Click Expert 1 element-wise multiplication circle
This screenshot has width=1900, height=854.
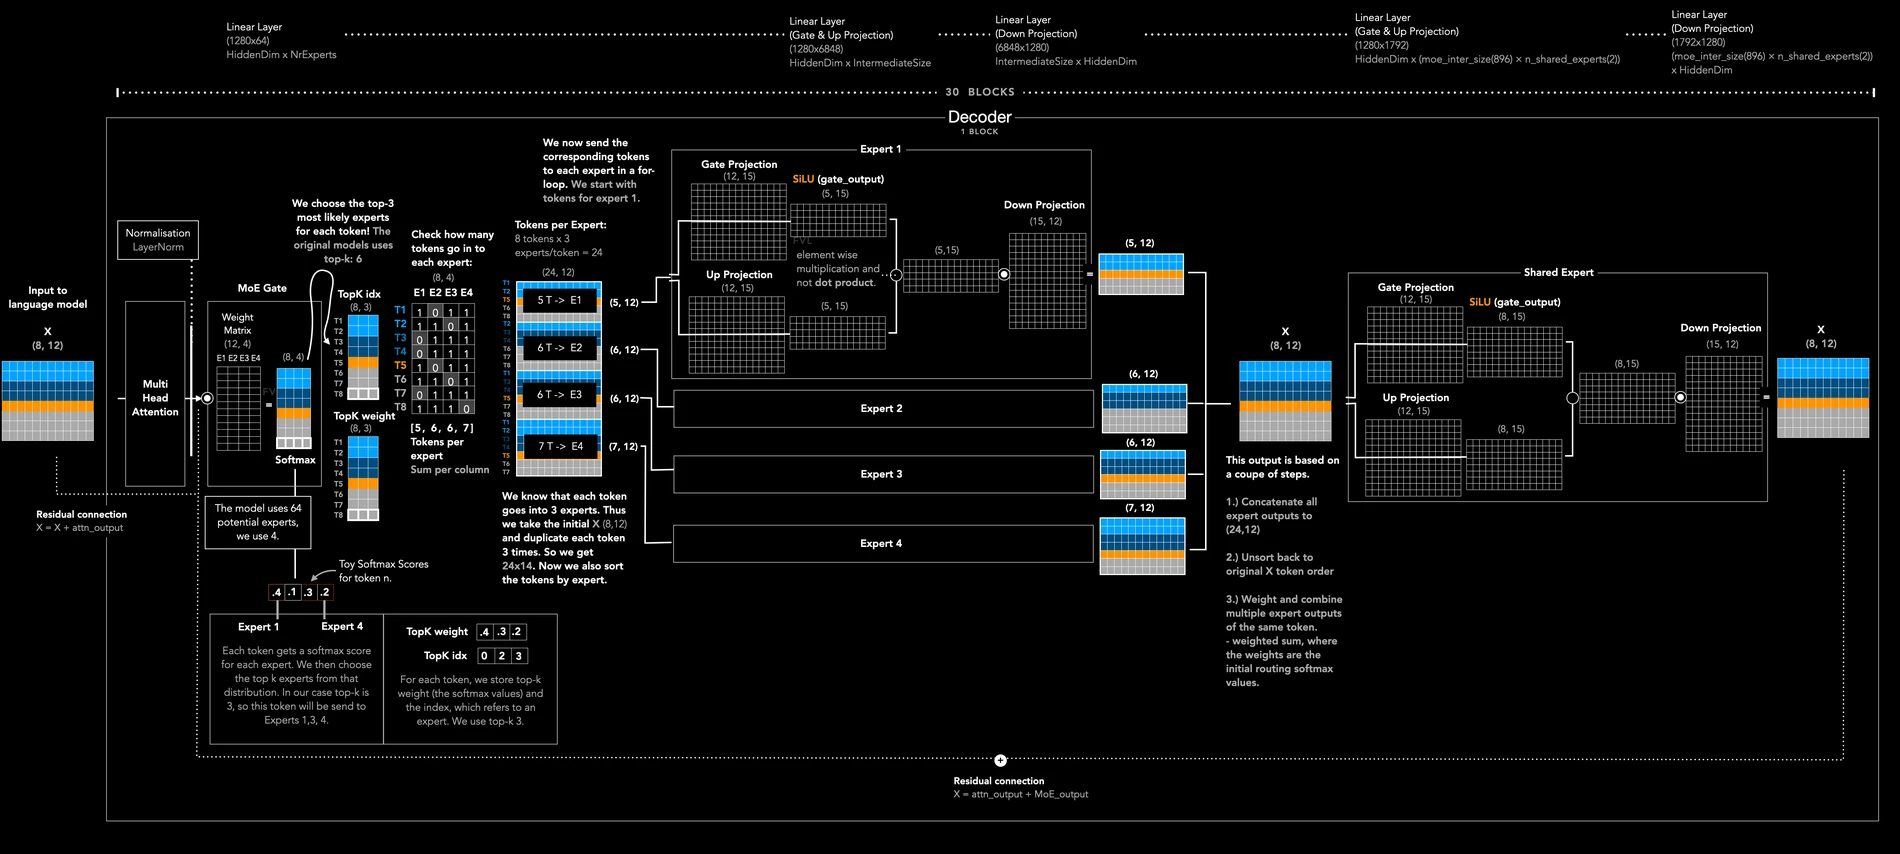896,275
